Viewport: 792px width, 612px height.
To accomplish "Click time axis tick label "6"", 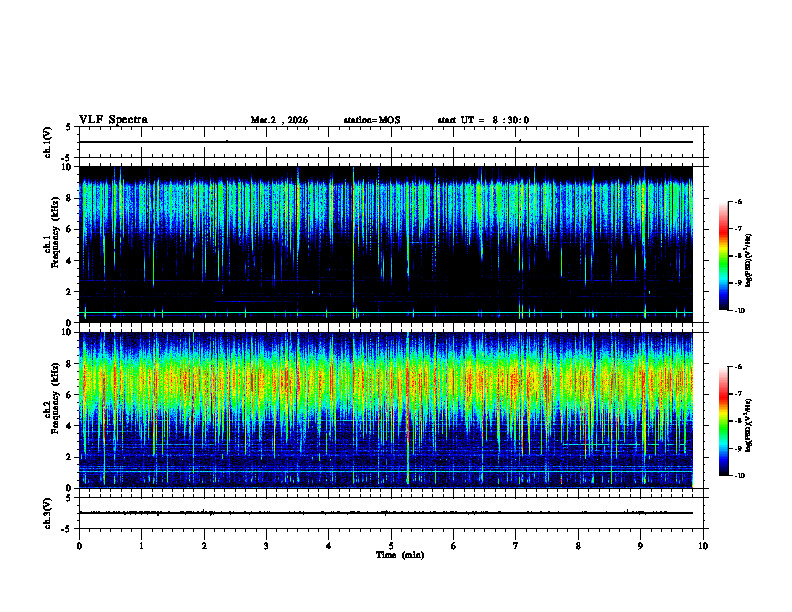I will coord(453,546).
